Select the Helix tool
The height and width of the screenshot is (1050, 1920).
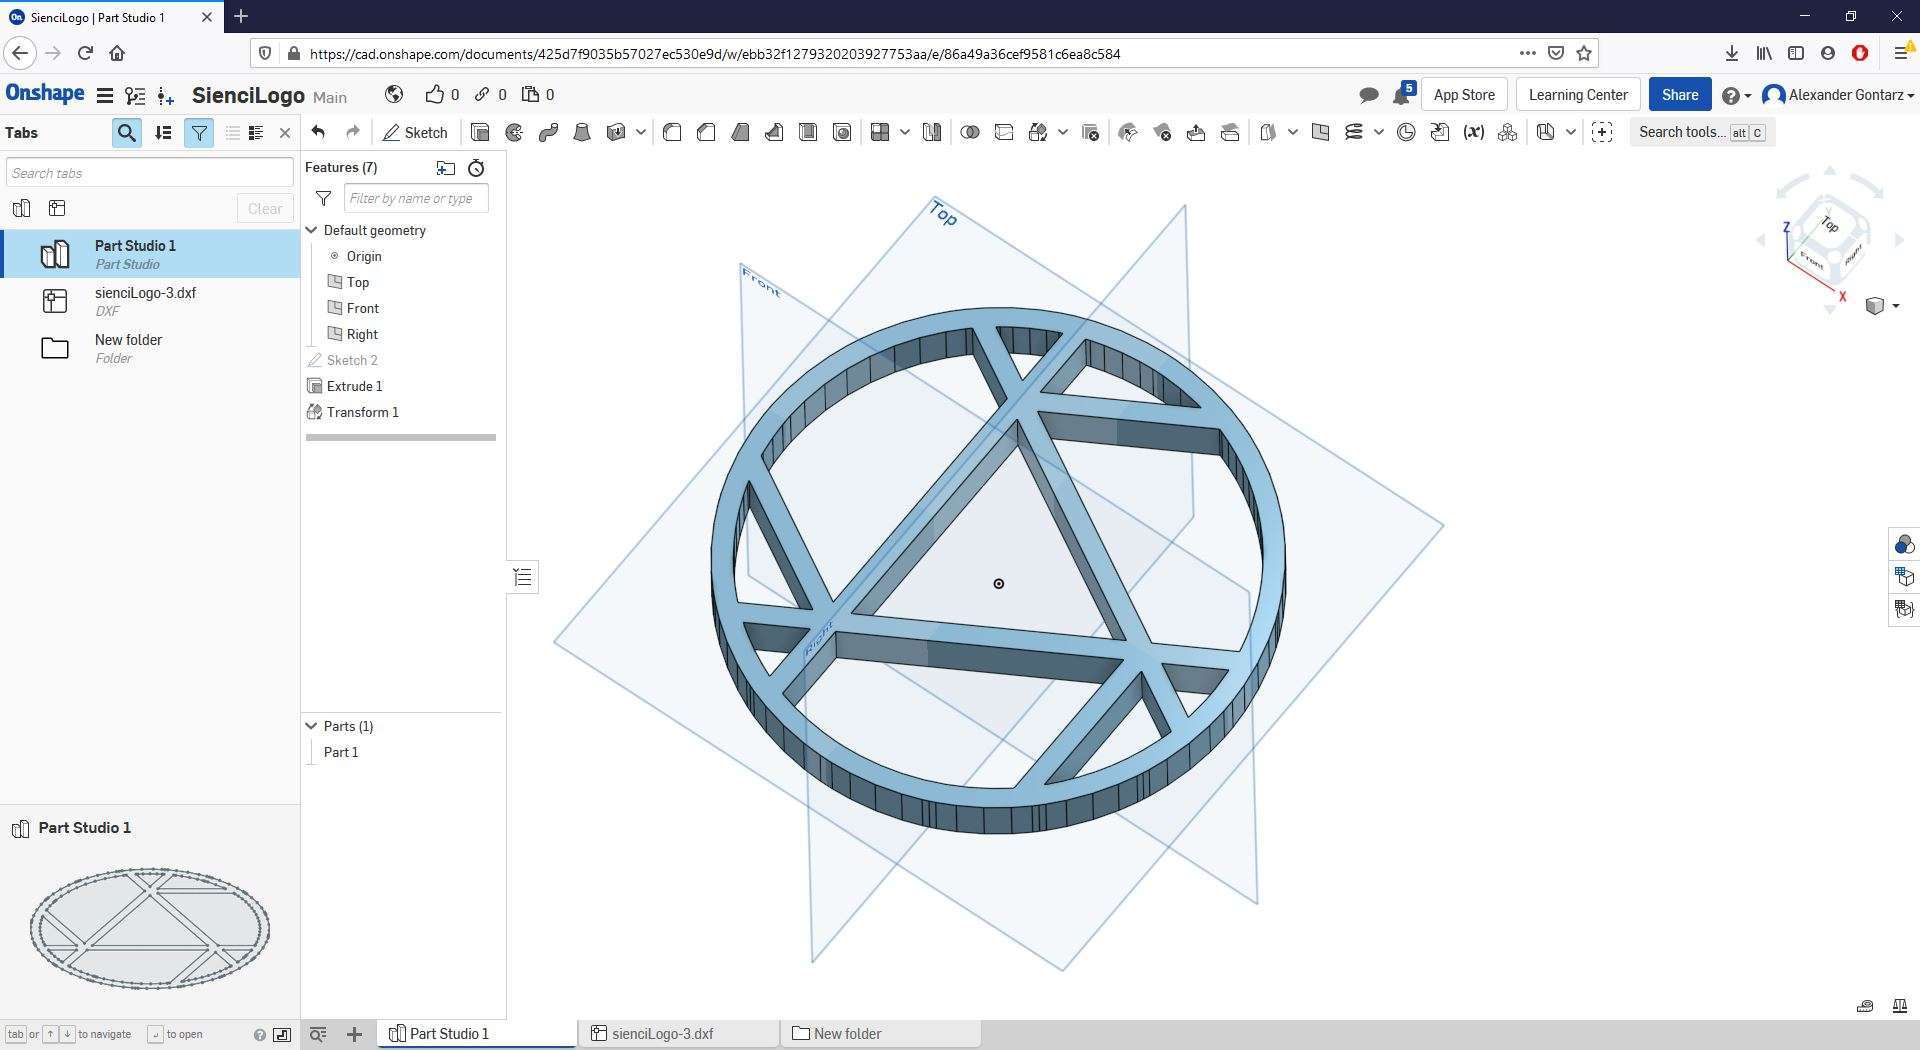[x=1354, y=132]
